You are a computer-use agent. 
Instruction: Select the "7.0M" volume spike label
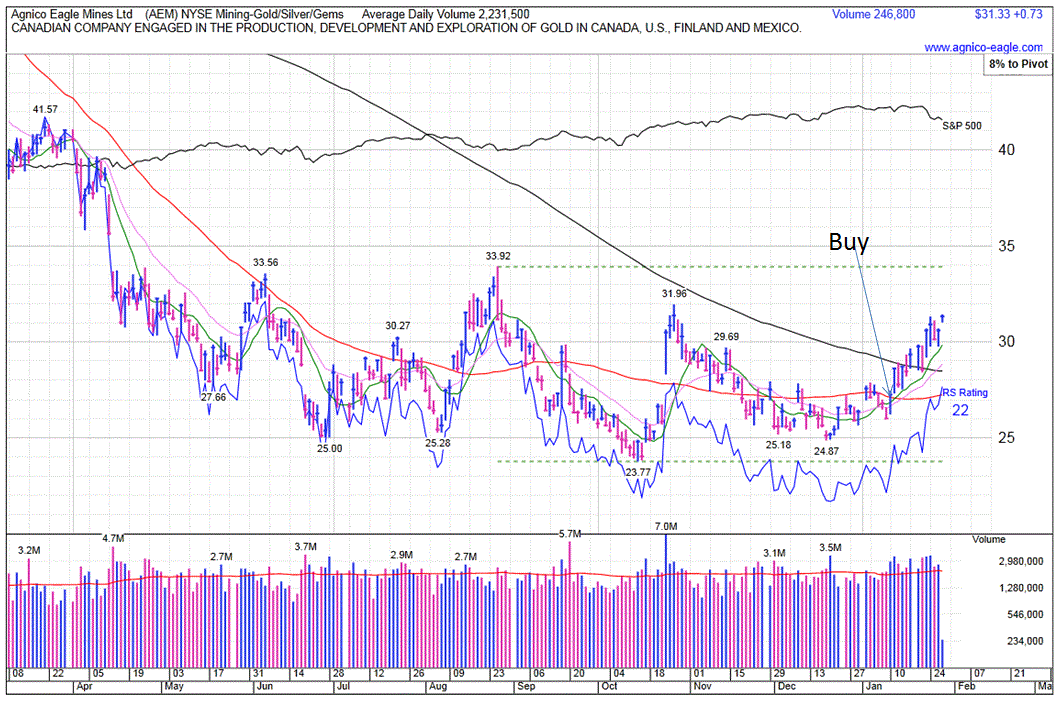point(666,526)
